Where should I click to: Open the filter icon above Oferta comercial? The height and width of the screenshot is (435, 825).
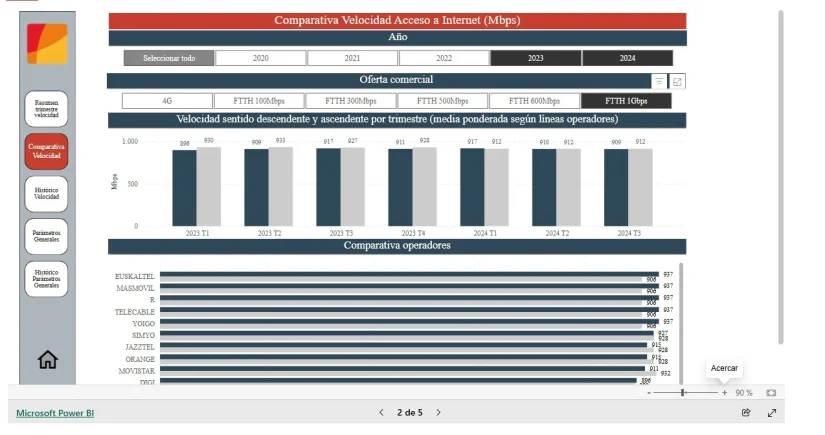pyautogui.click(x=659, y=82)
